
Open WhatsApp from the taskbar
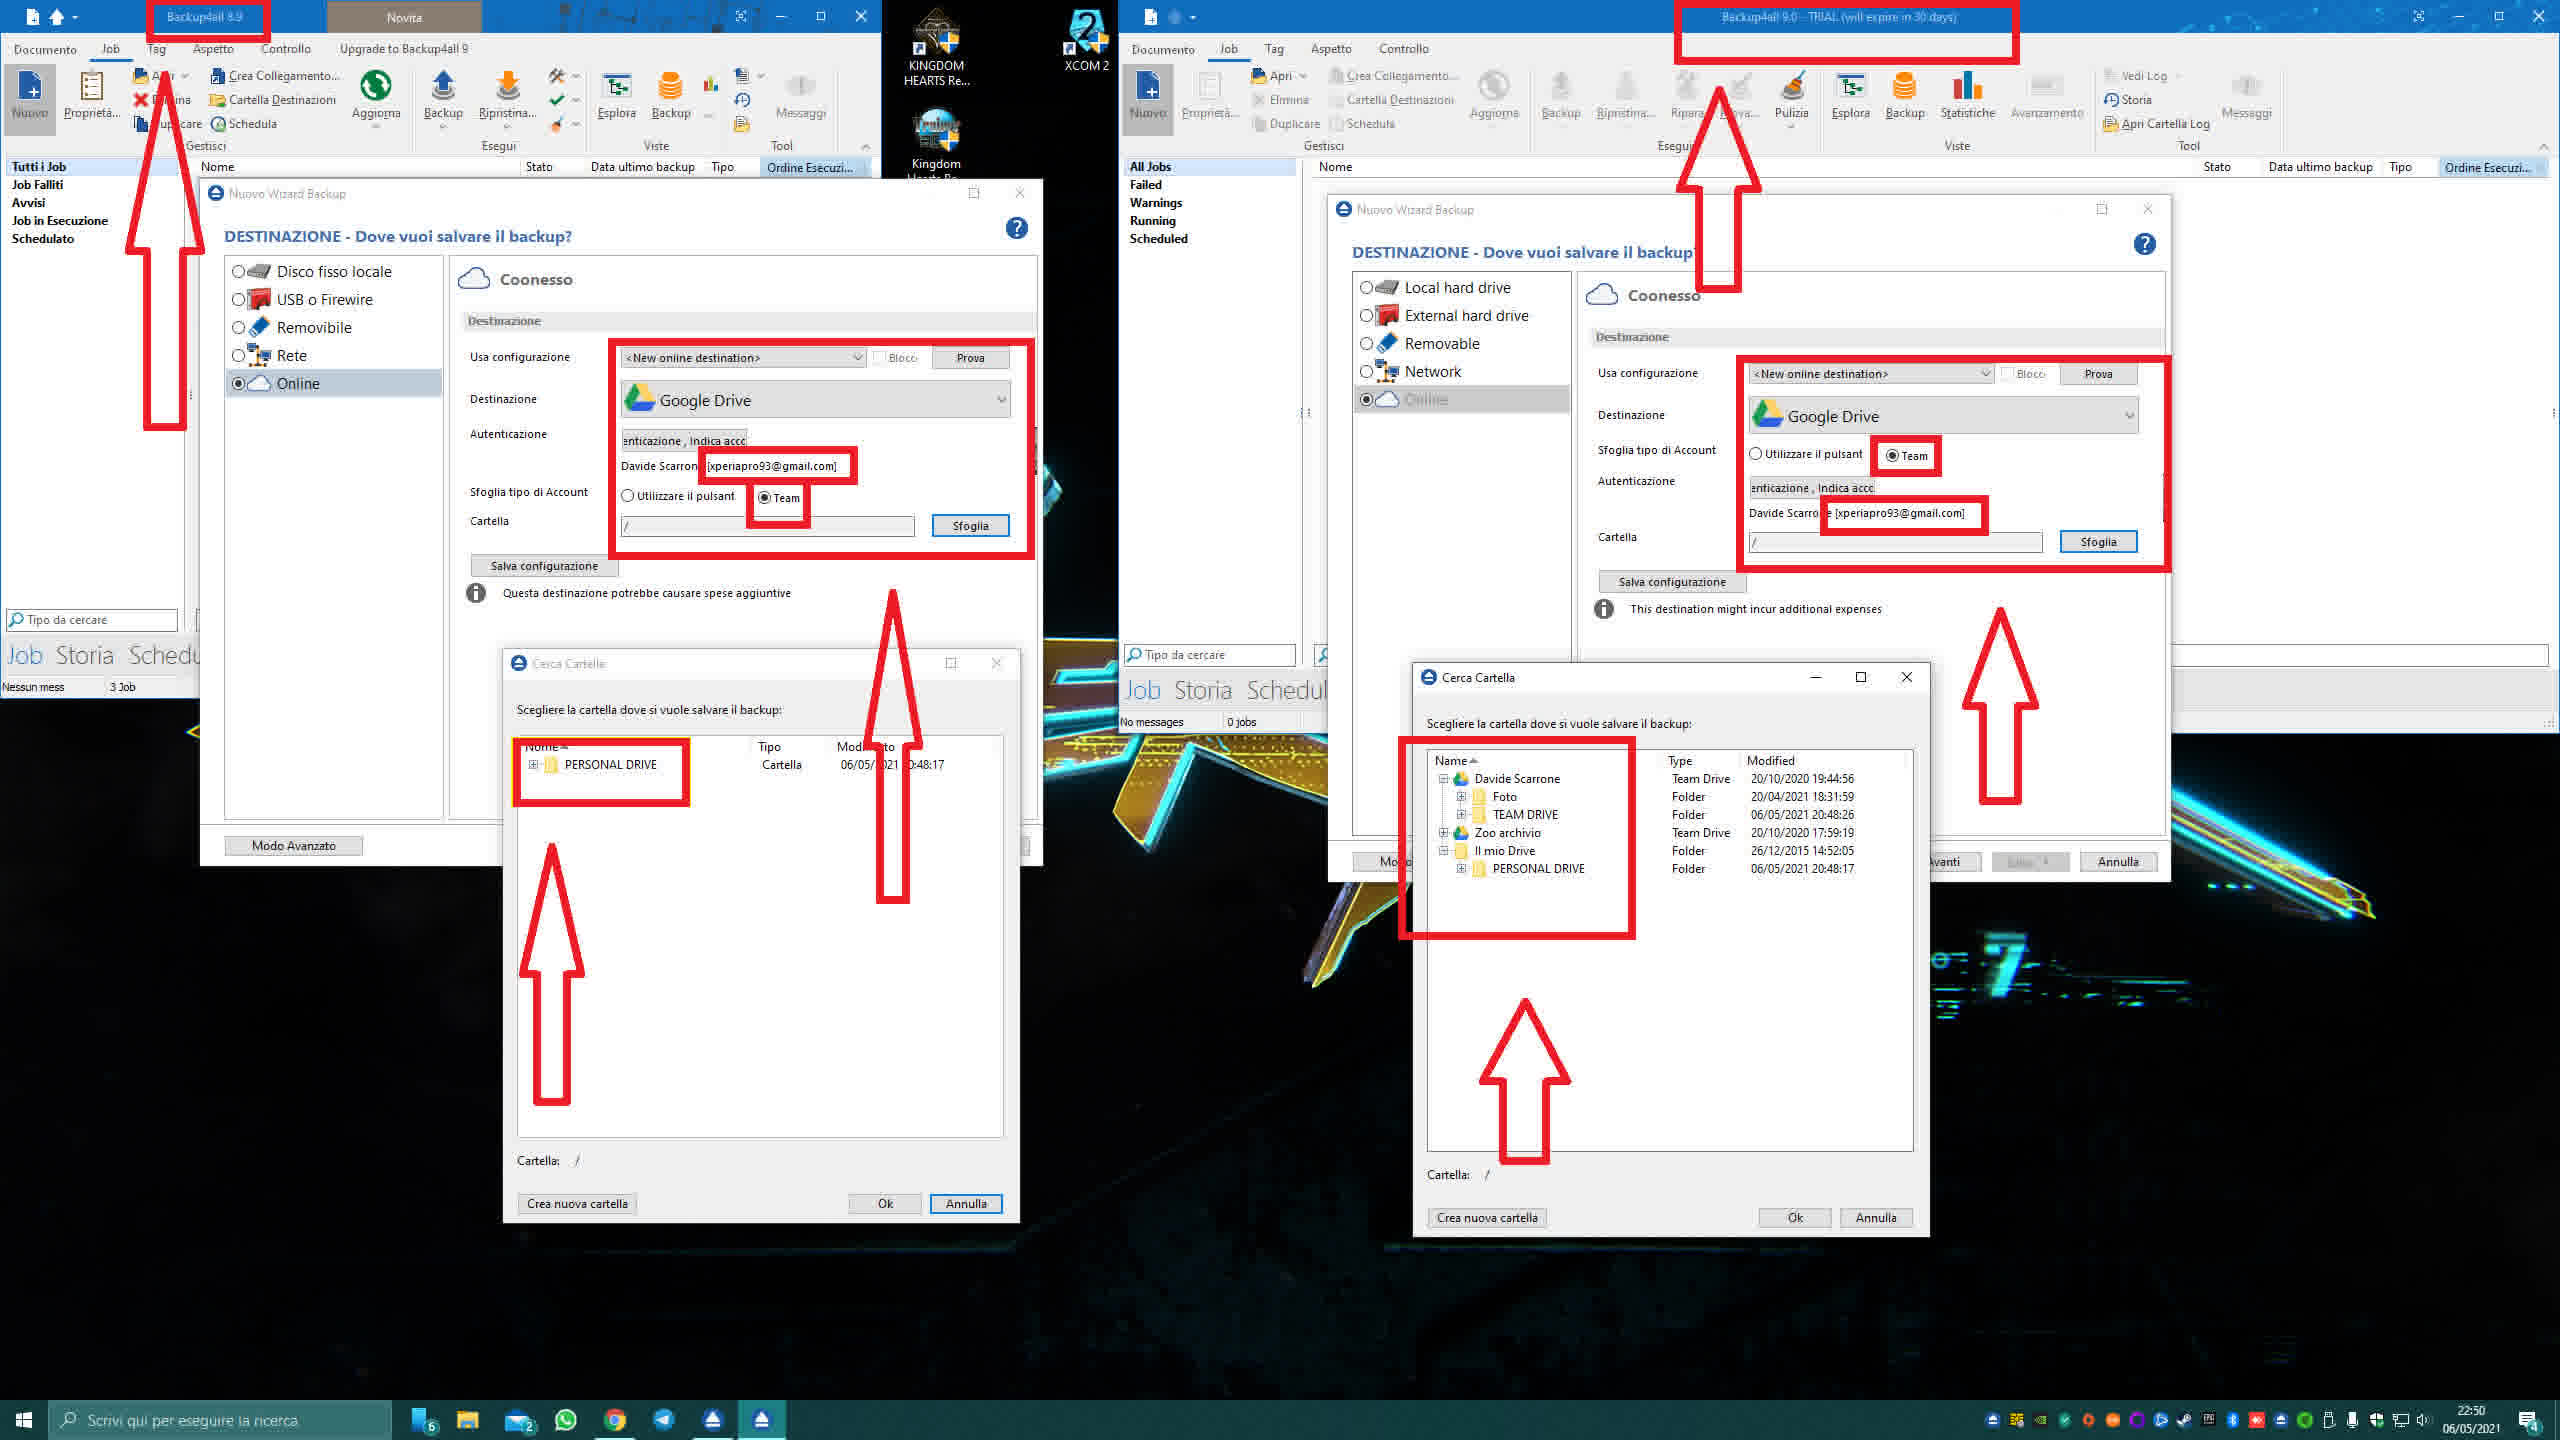point(566,1420)
